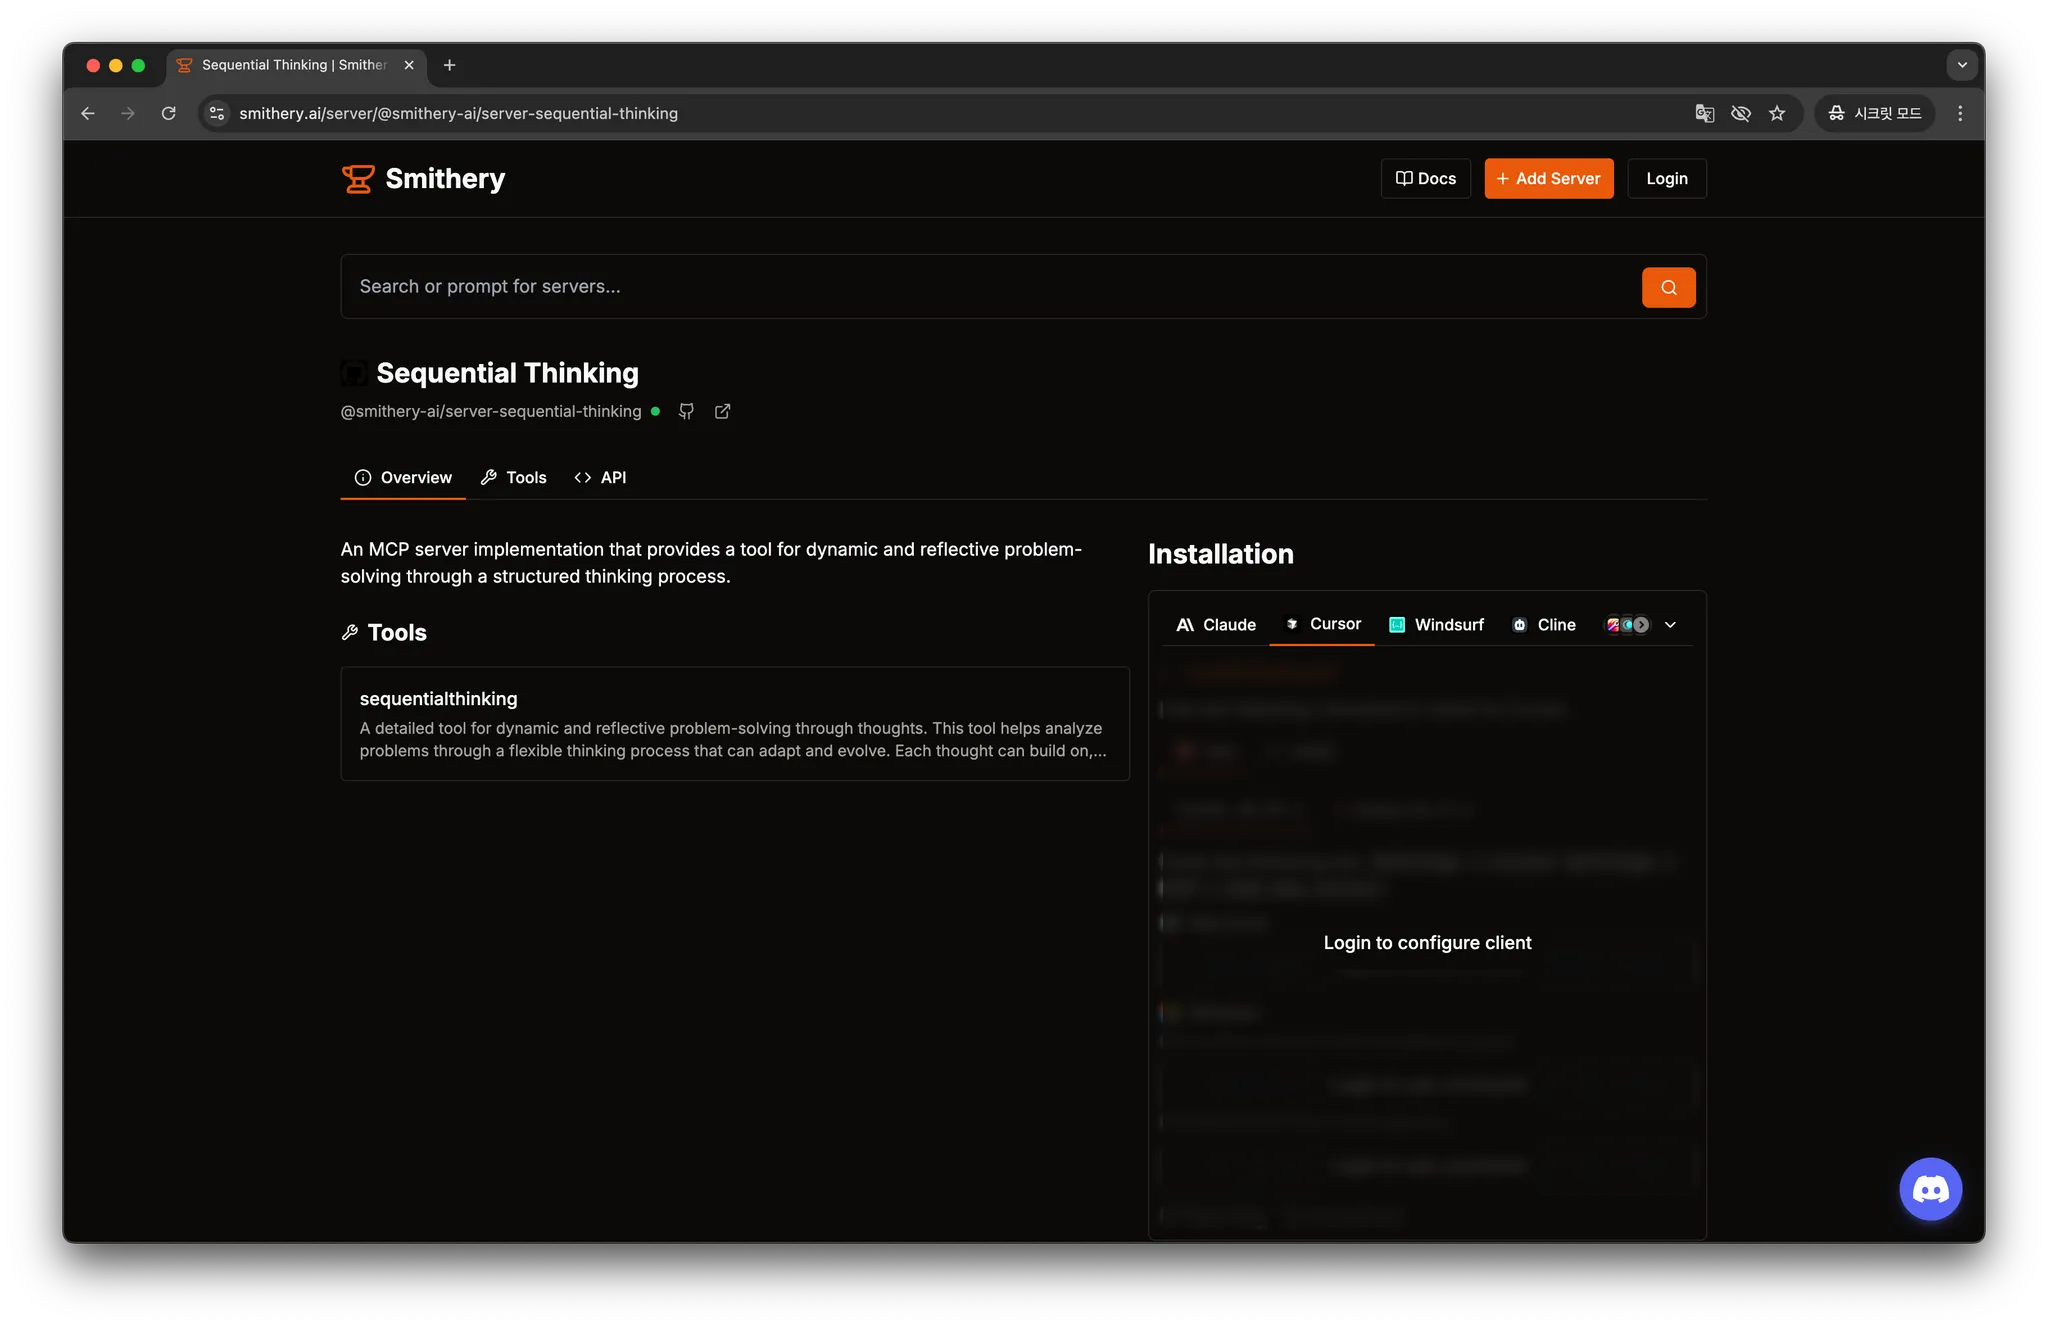Open the GitHub repository icon link
This screenshot has width=2048, height=1326.
point(686,411)
